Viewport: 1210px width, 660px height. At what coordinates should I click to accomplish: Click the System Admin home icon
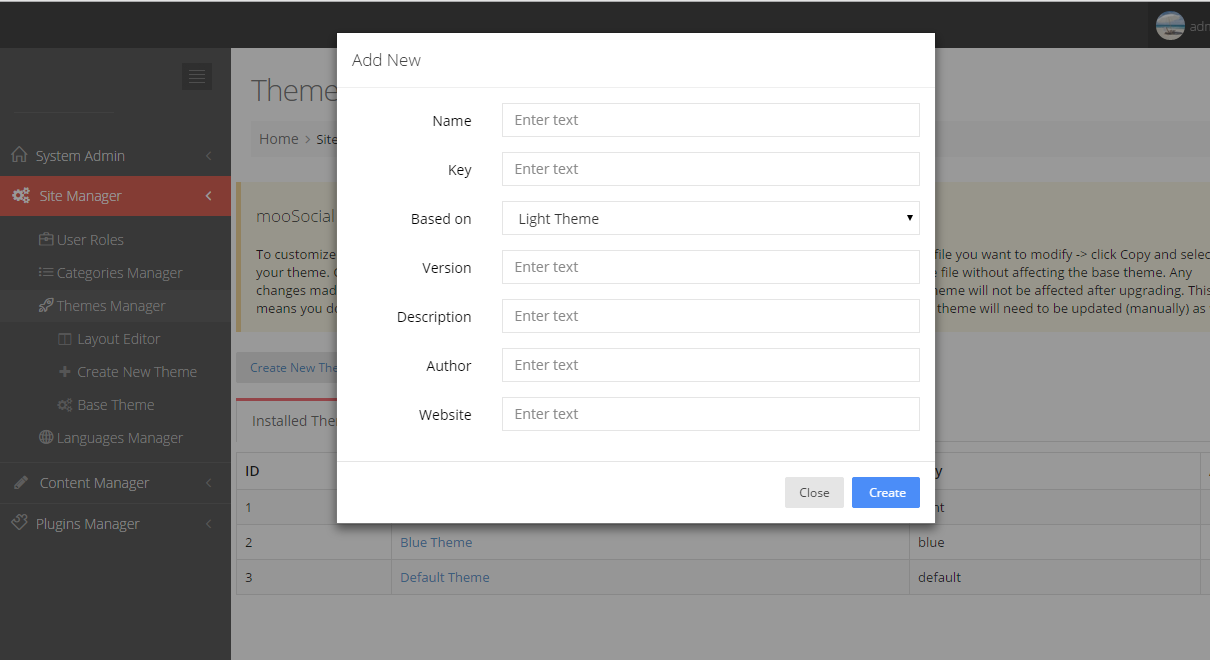[x=19, y=155]
